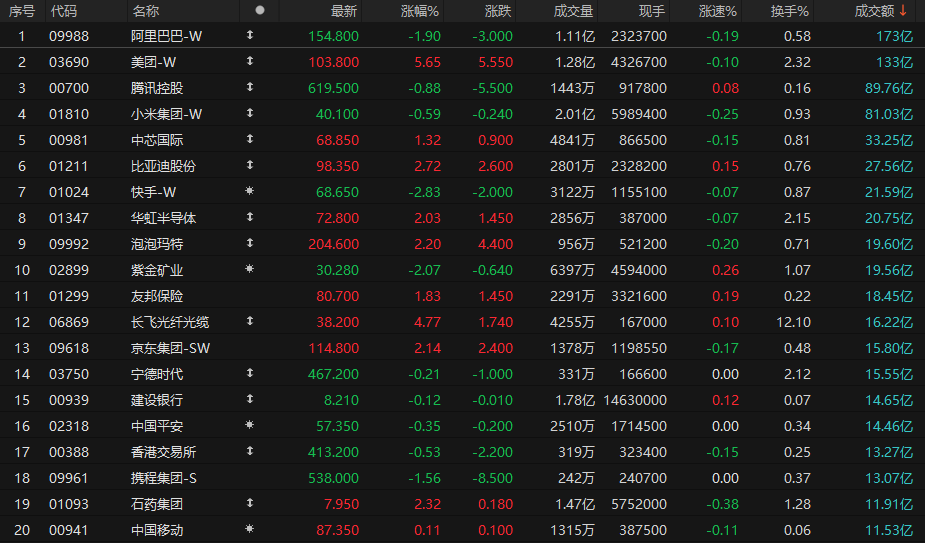This screenshot has height=543, width=925.
Task: Click the arrow icon for 比亚迪股份
Action: [250, 165]
